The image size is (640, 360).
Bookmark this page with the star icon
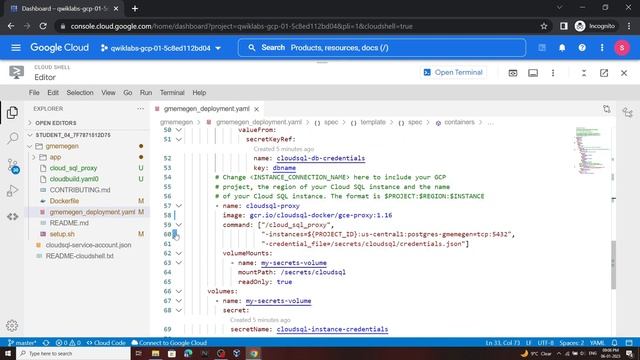click(544, 26)
